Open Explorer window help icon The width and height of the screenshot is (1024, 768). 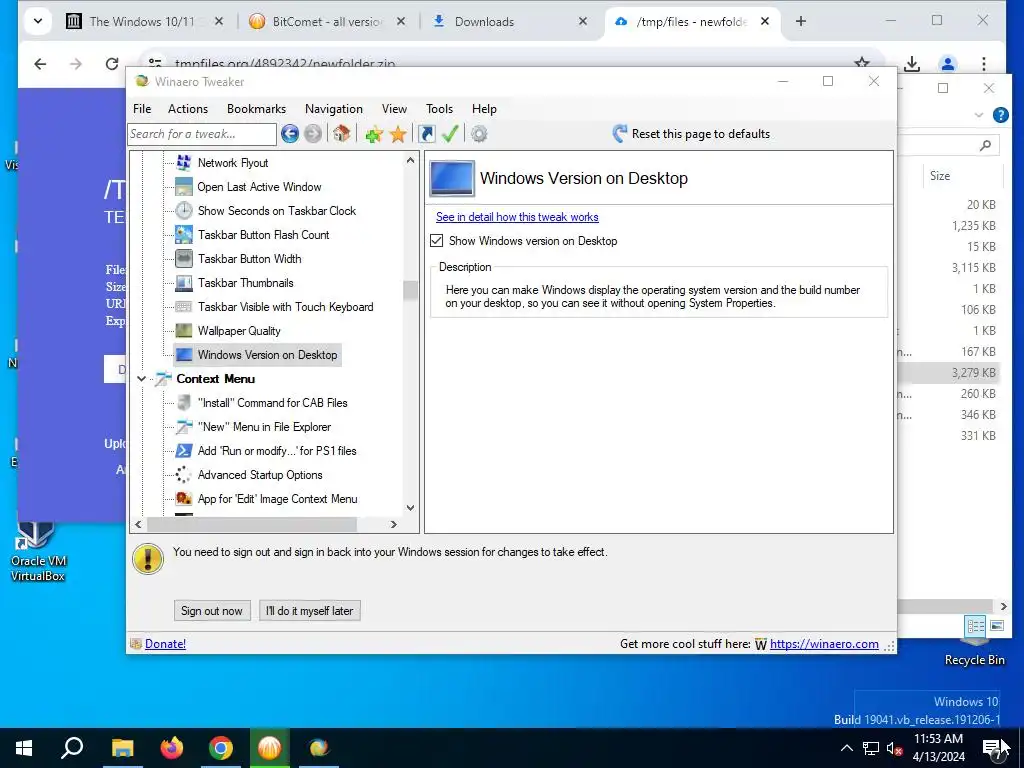1000,115
